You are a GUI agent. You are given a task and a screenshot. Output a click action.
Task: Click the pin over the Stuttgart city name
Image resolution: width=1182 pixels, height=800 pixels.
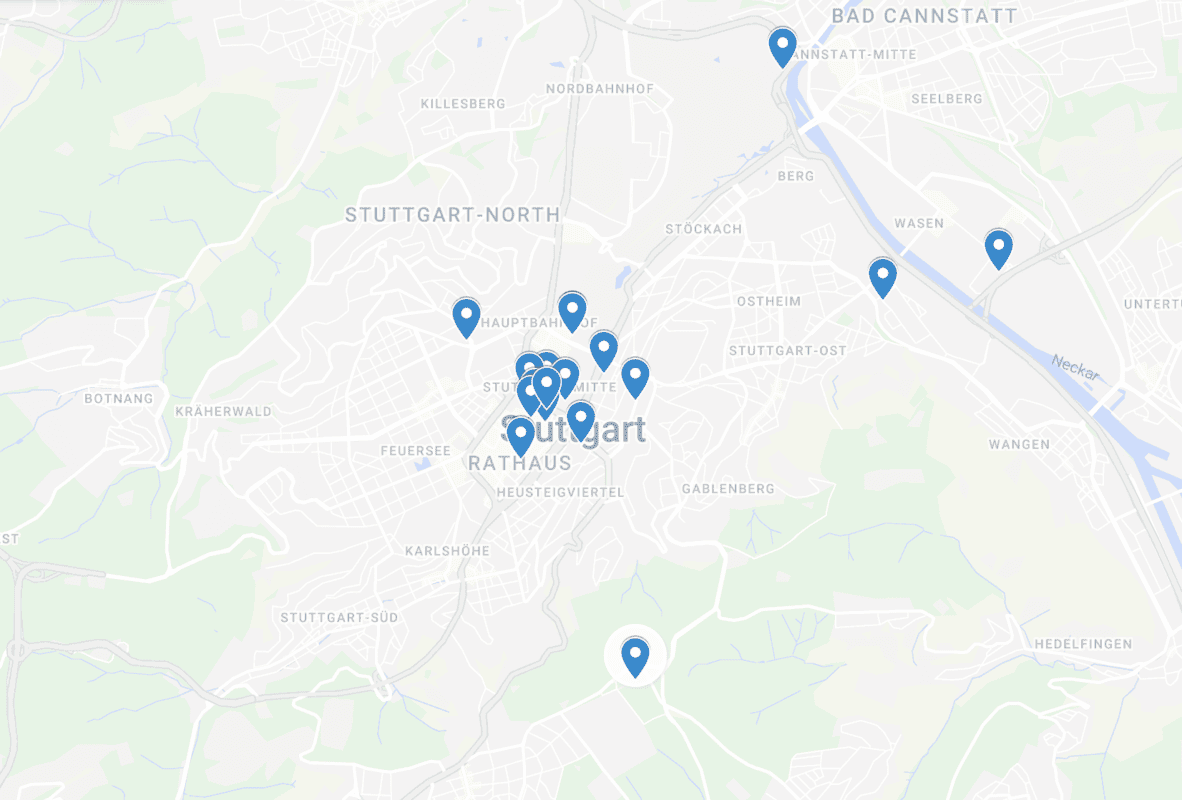point(580,421)
